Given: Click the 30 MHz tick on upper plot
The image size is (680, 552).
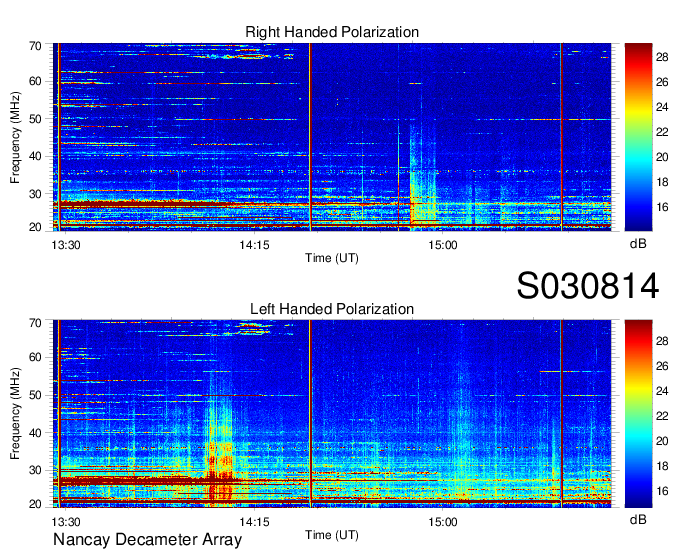Looking at the screenshot, I should point(35,194).
